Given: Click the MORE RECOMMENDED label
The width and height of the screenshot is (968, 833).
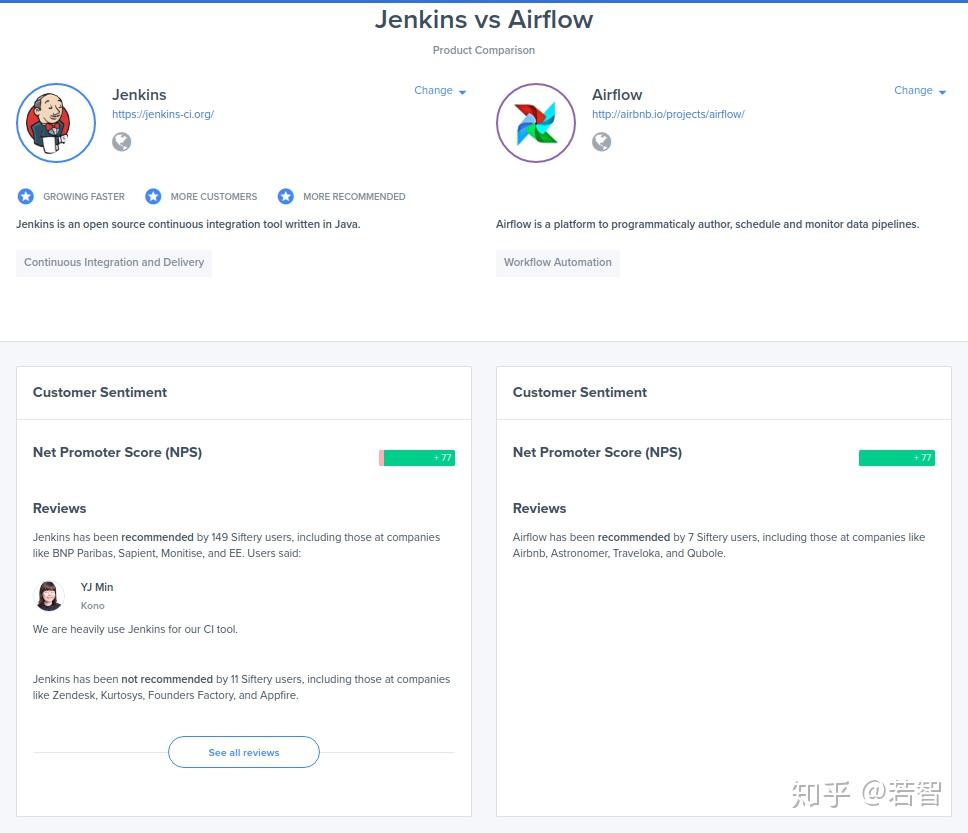Looking at the screenshot, I should point(354,196).
